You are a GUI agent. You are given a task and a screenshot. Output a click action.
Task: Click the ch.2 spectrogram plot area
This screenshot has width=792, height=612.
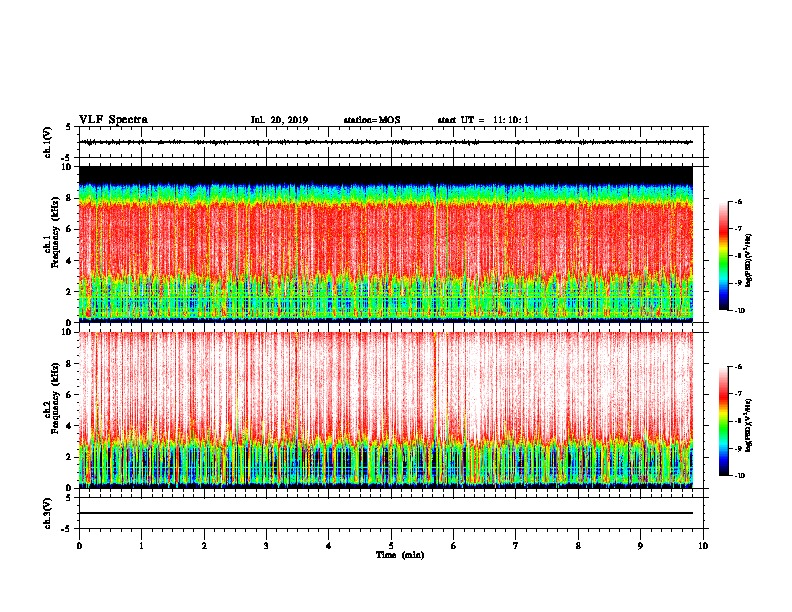click(386, 410)
